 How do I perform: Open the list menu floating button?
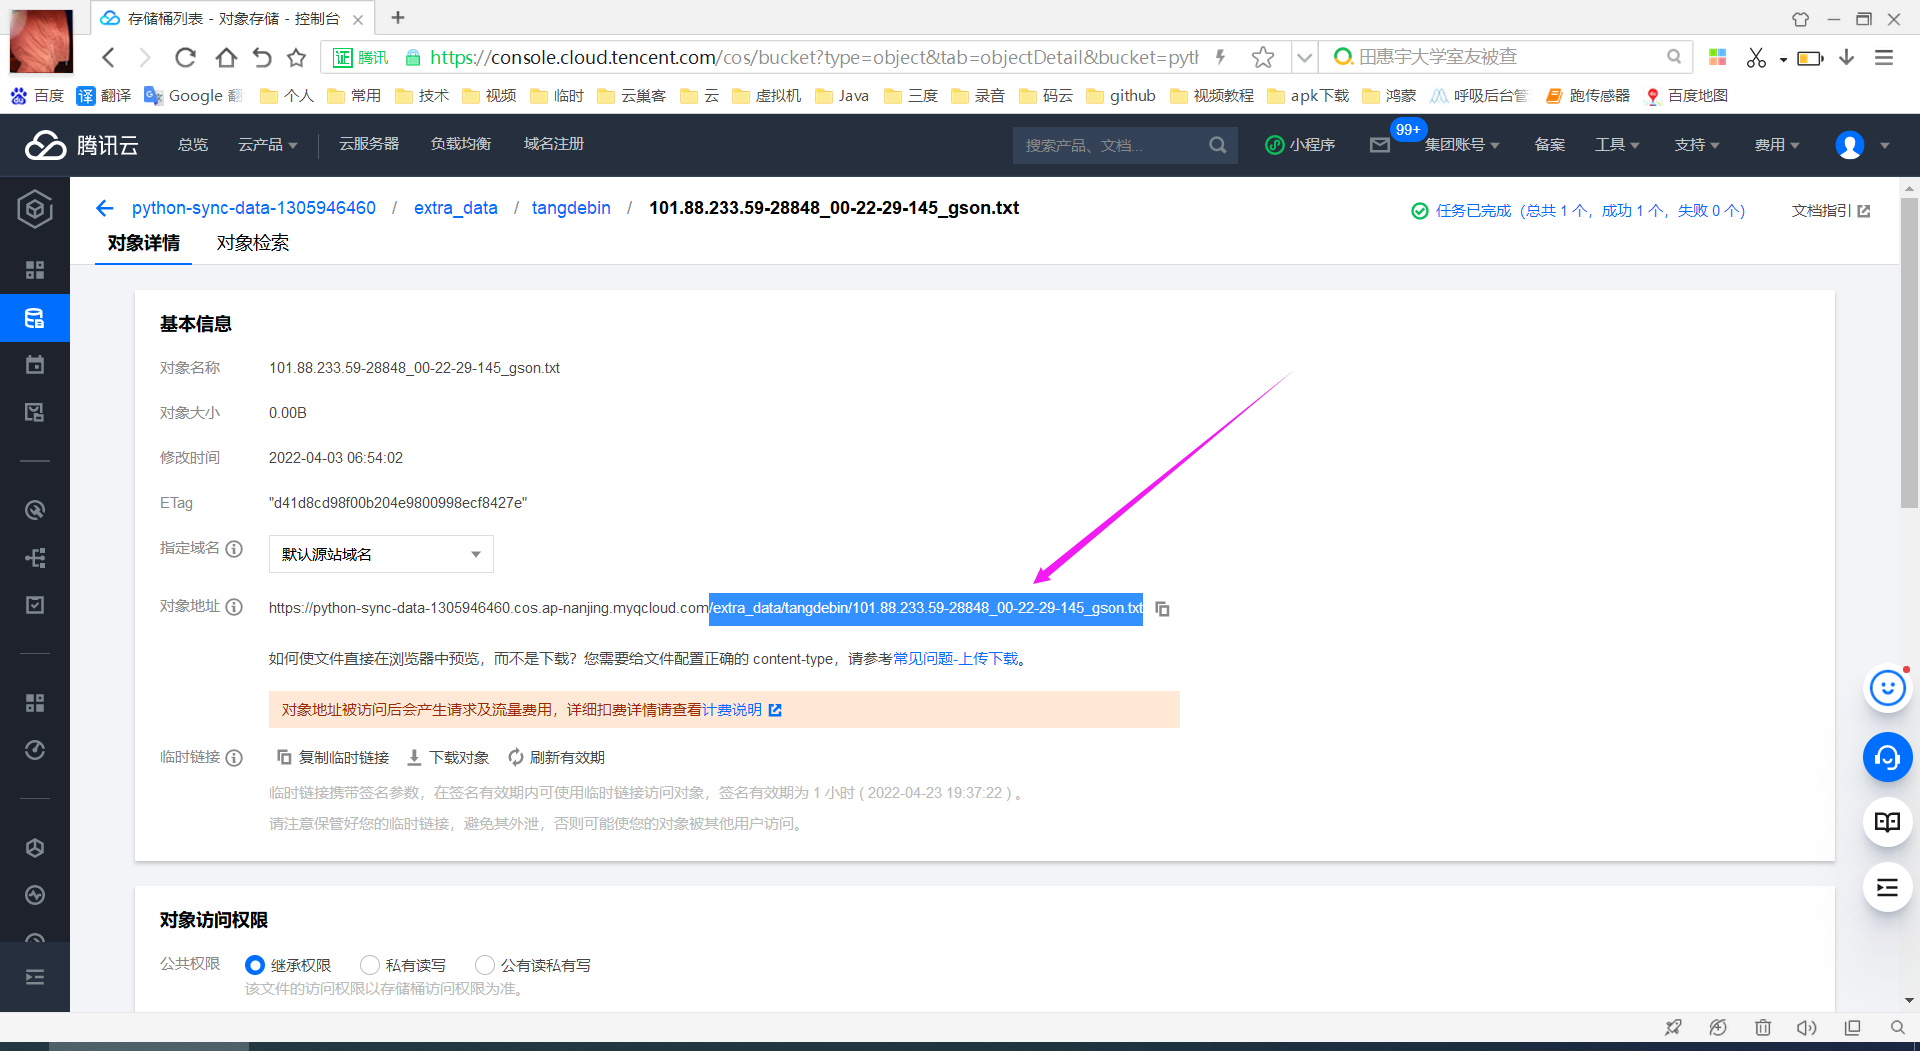pos(1887,888)
